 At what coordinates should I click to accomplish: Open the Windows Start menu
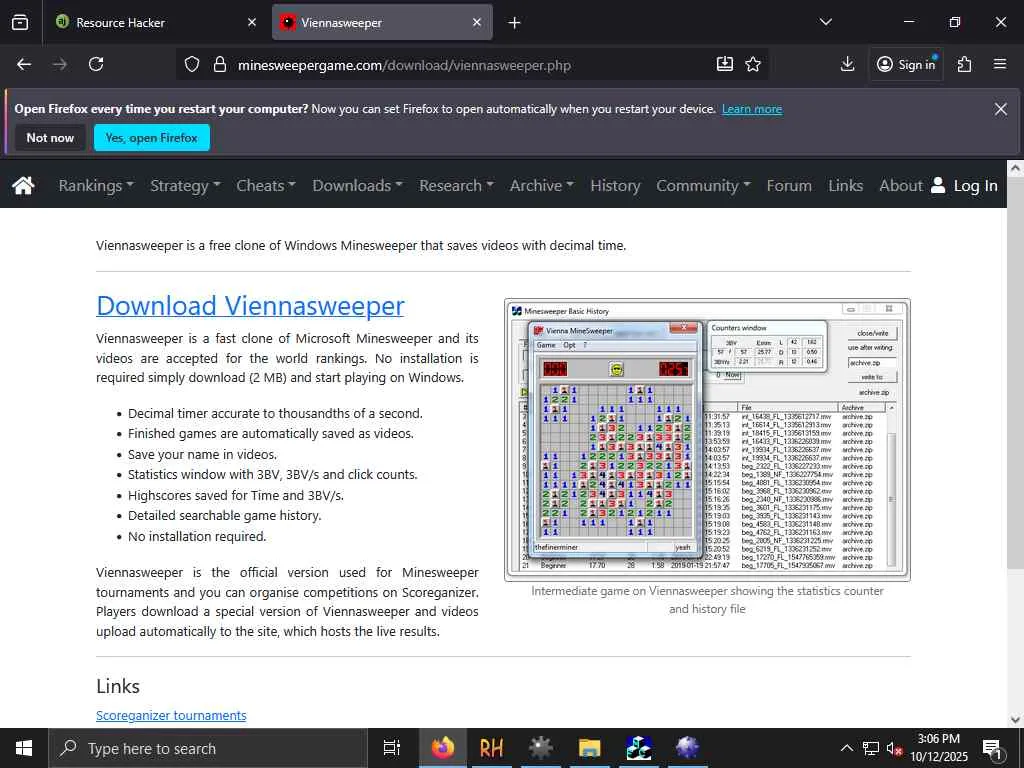pyautogui.click(x=24, y=748)
